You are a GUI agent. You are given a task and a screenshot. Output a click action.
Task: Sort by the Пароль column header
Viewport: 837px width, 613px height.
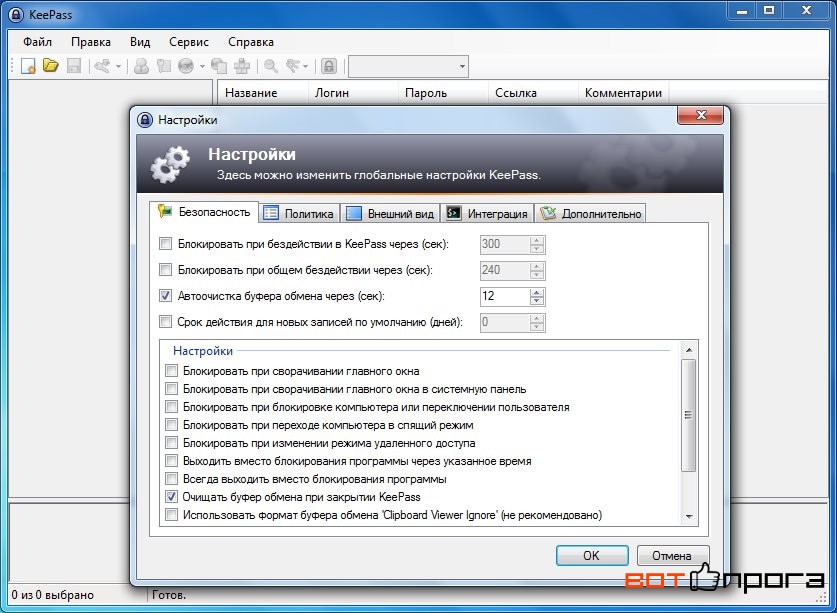point(443,92)
